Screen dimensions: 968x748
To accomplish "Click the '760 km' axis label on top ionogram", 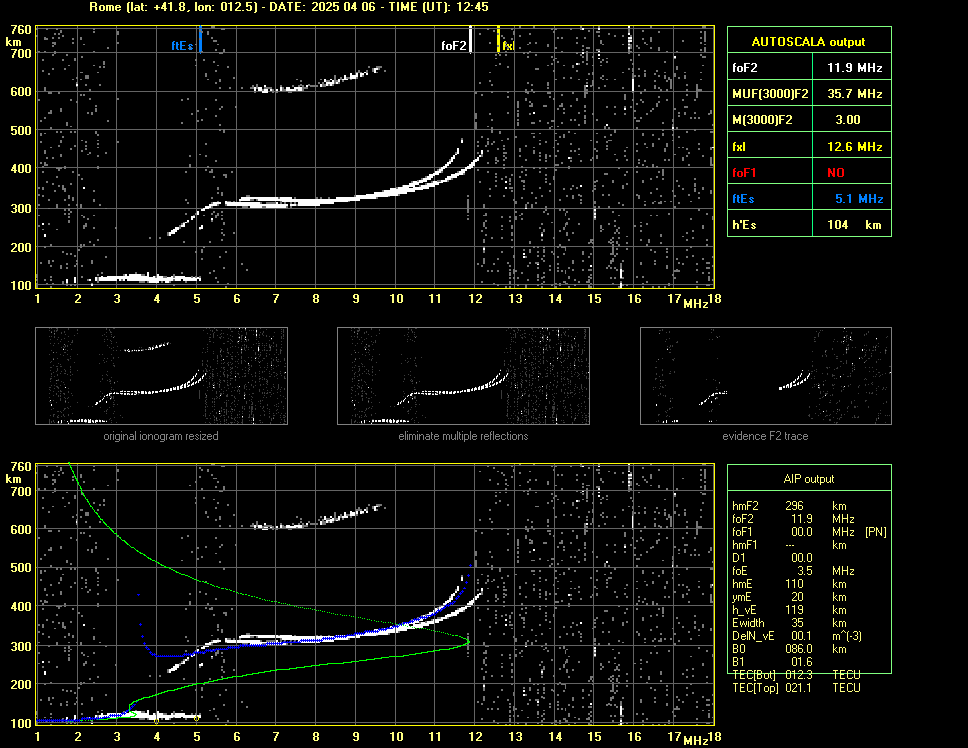I will coord(19,35).
